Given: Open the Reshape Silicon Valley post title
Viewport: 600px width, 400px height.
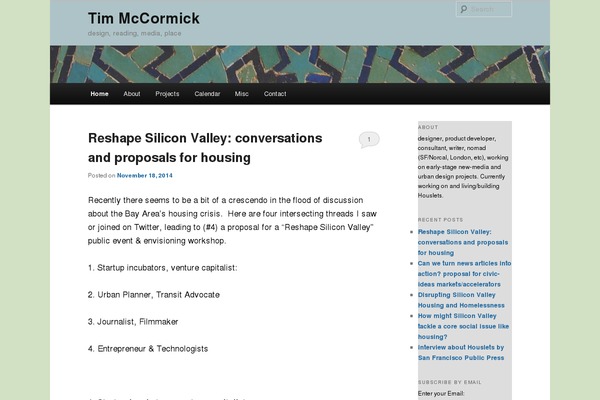Looking at the screenshot, I should 205,148.
